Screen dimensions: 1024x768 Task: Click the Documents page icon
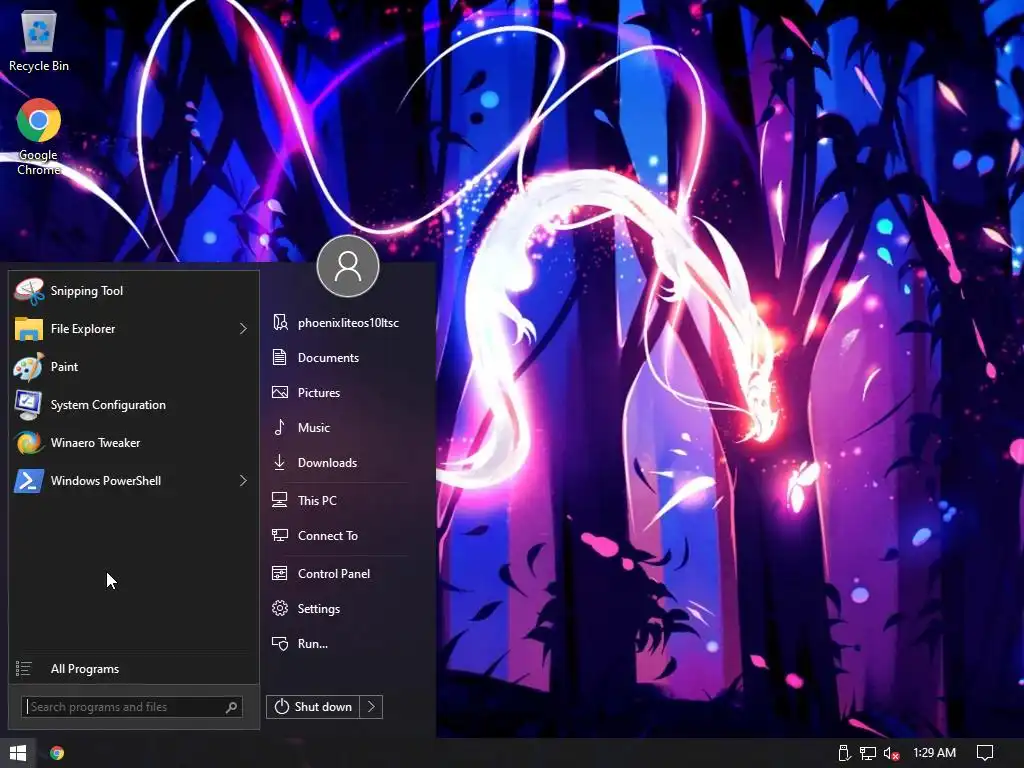click(280, 357)
